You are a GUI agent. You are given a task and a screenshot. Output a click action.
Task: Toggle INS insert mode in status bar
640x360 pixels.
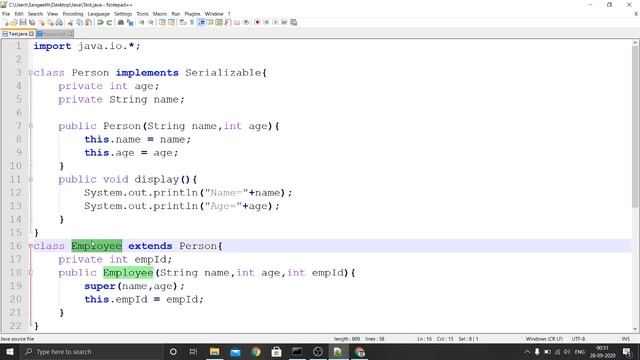(625, 339)
